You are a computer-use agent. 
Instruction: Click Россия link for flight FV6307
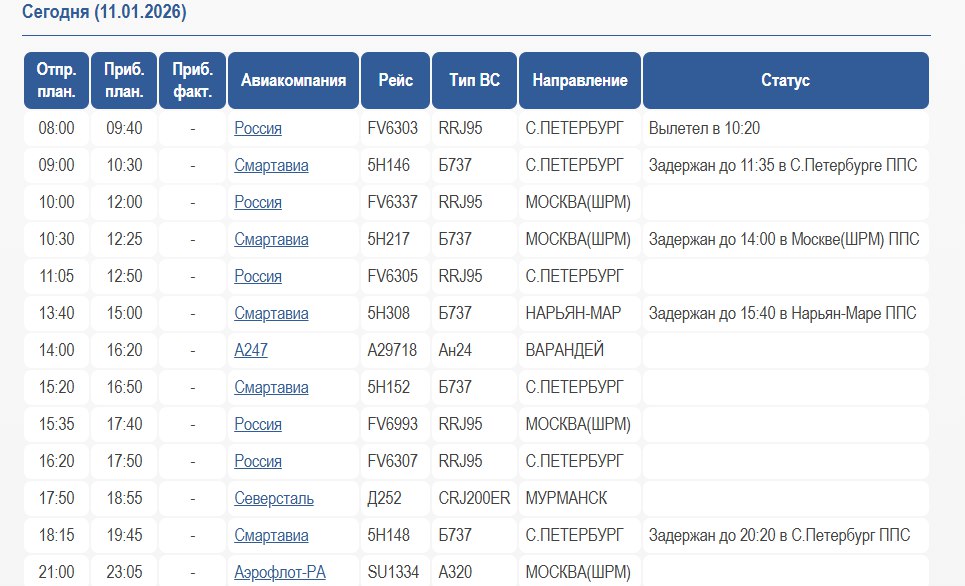click(258, 461)
